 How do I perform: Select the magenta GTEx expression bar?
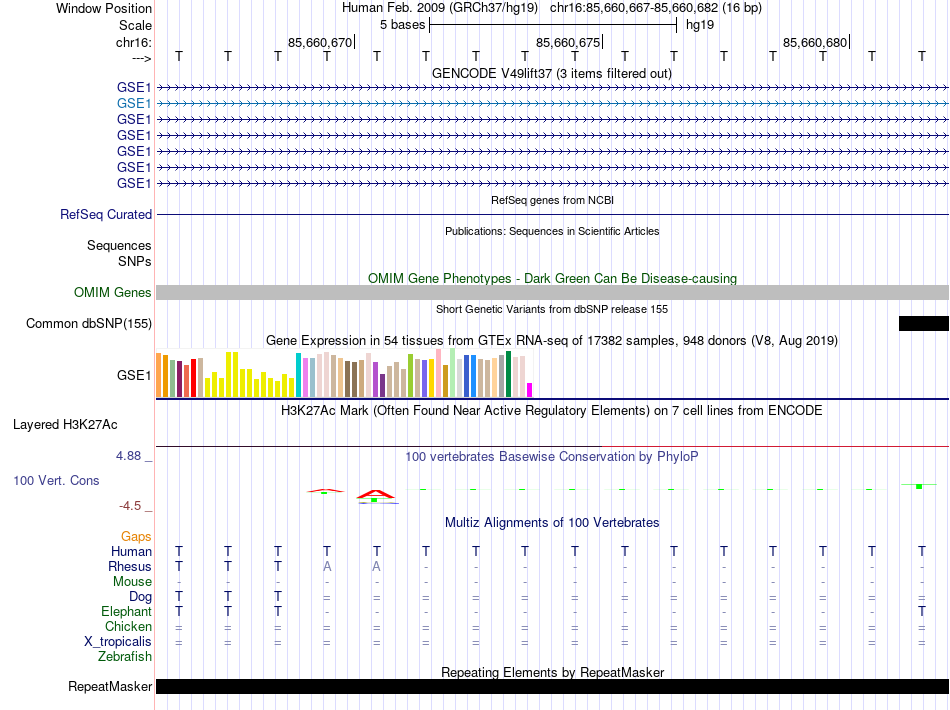[530, 390]
